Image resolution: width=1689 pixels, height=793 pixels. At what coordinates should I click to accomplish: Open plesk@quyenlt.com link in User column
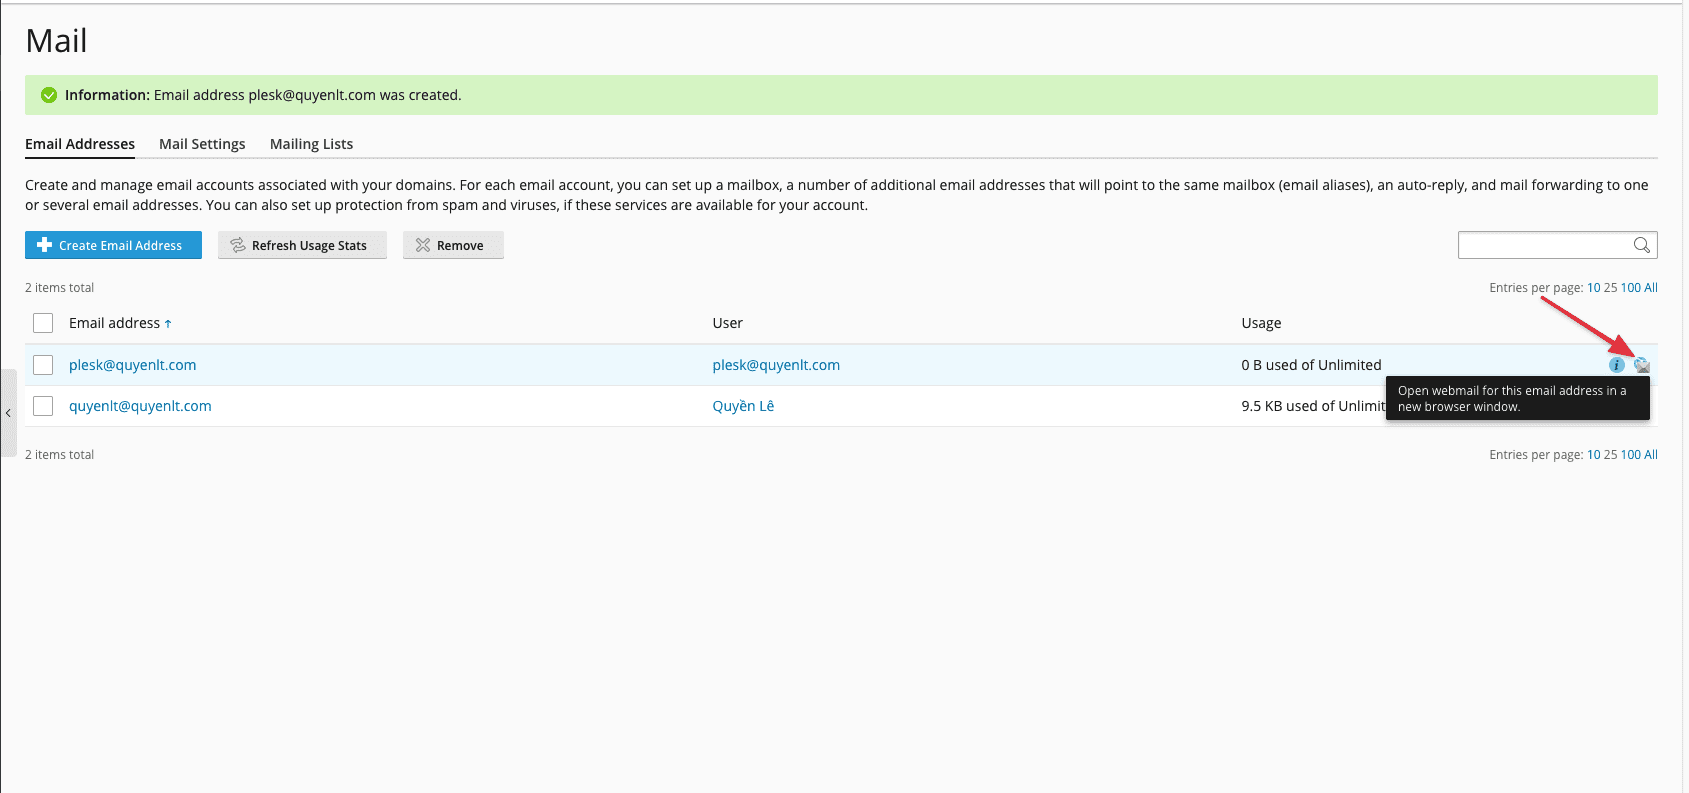pyautogui.click(x=776, y=365)
